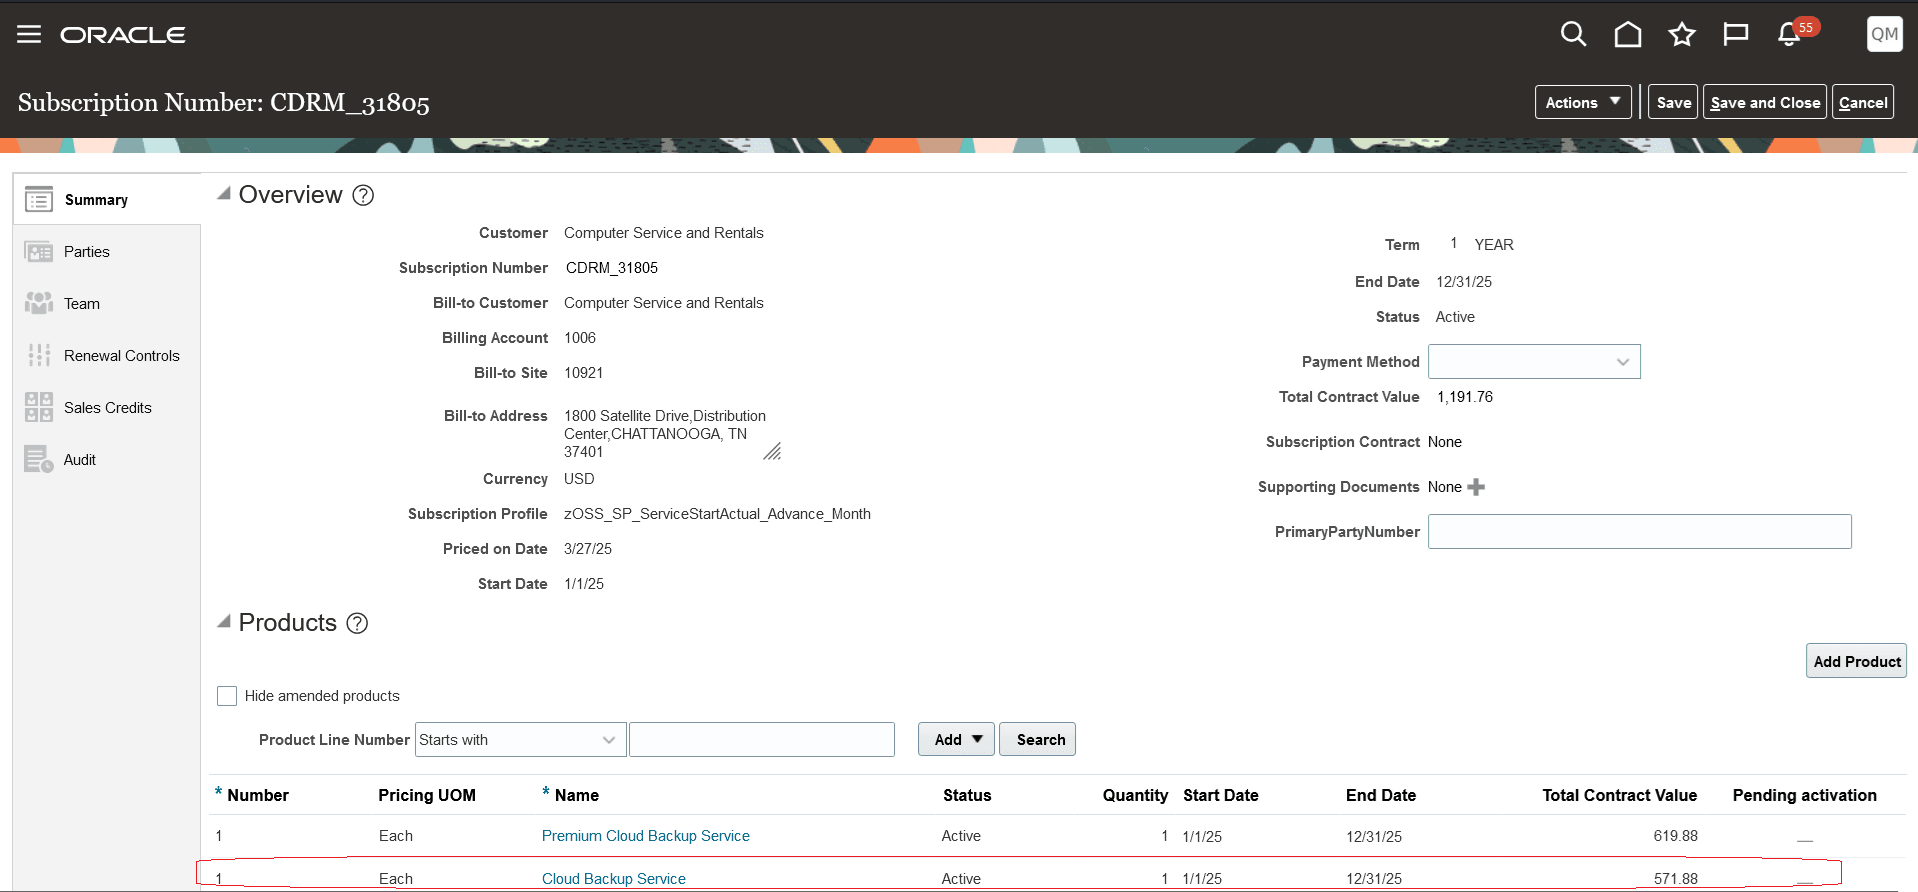Sort by End Date column header
Screen dimensions: 1918x892
coord(1381,795)
